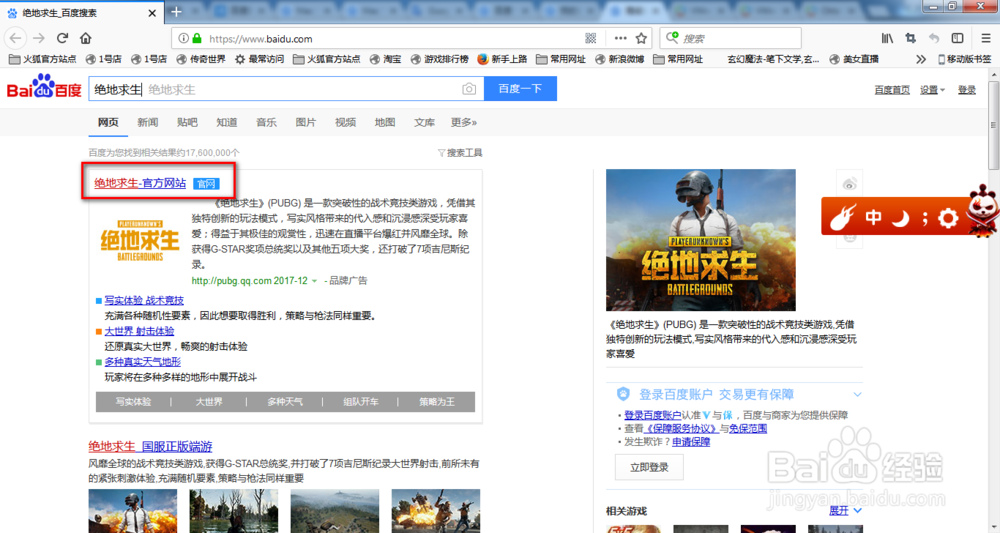Screen dimensions: 1000x533
Task: Collapse the 登录百度账户 panel chevron
Action: tap(857, 395)
